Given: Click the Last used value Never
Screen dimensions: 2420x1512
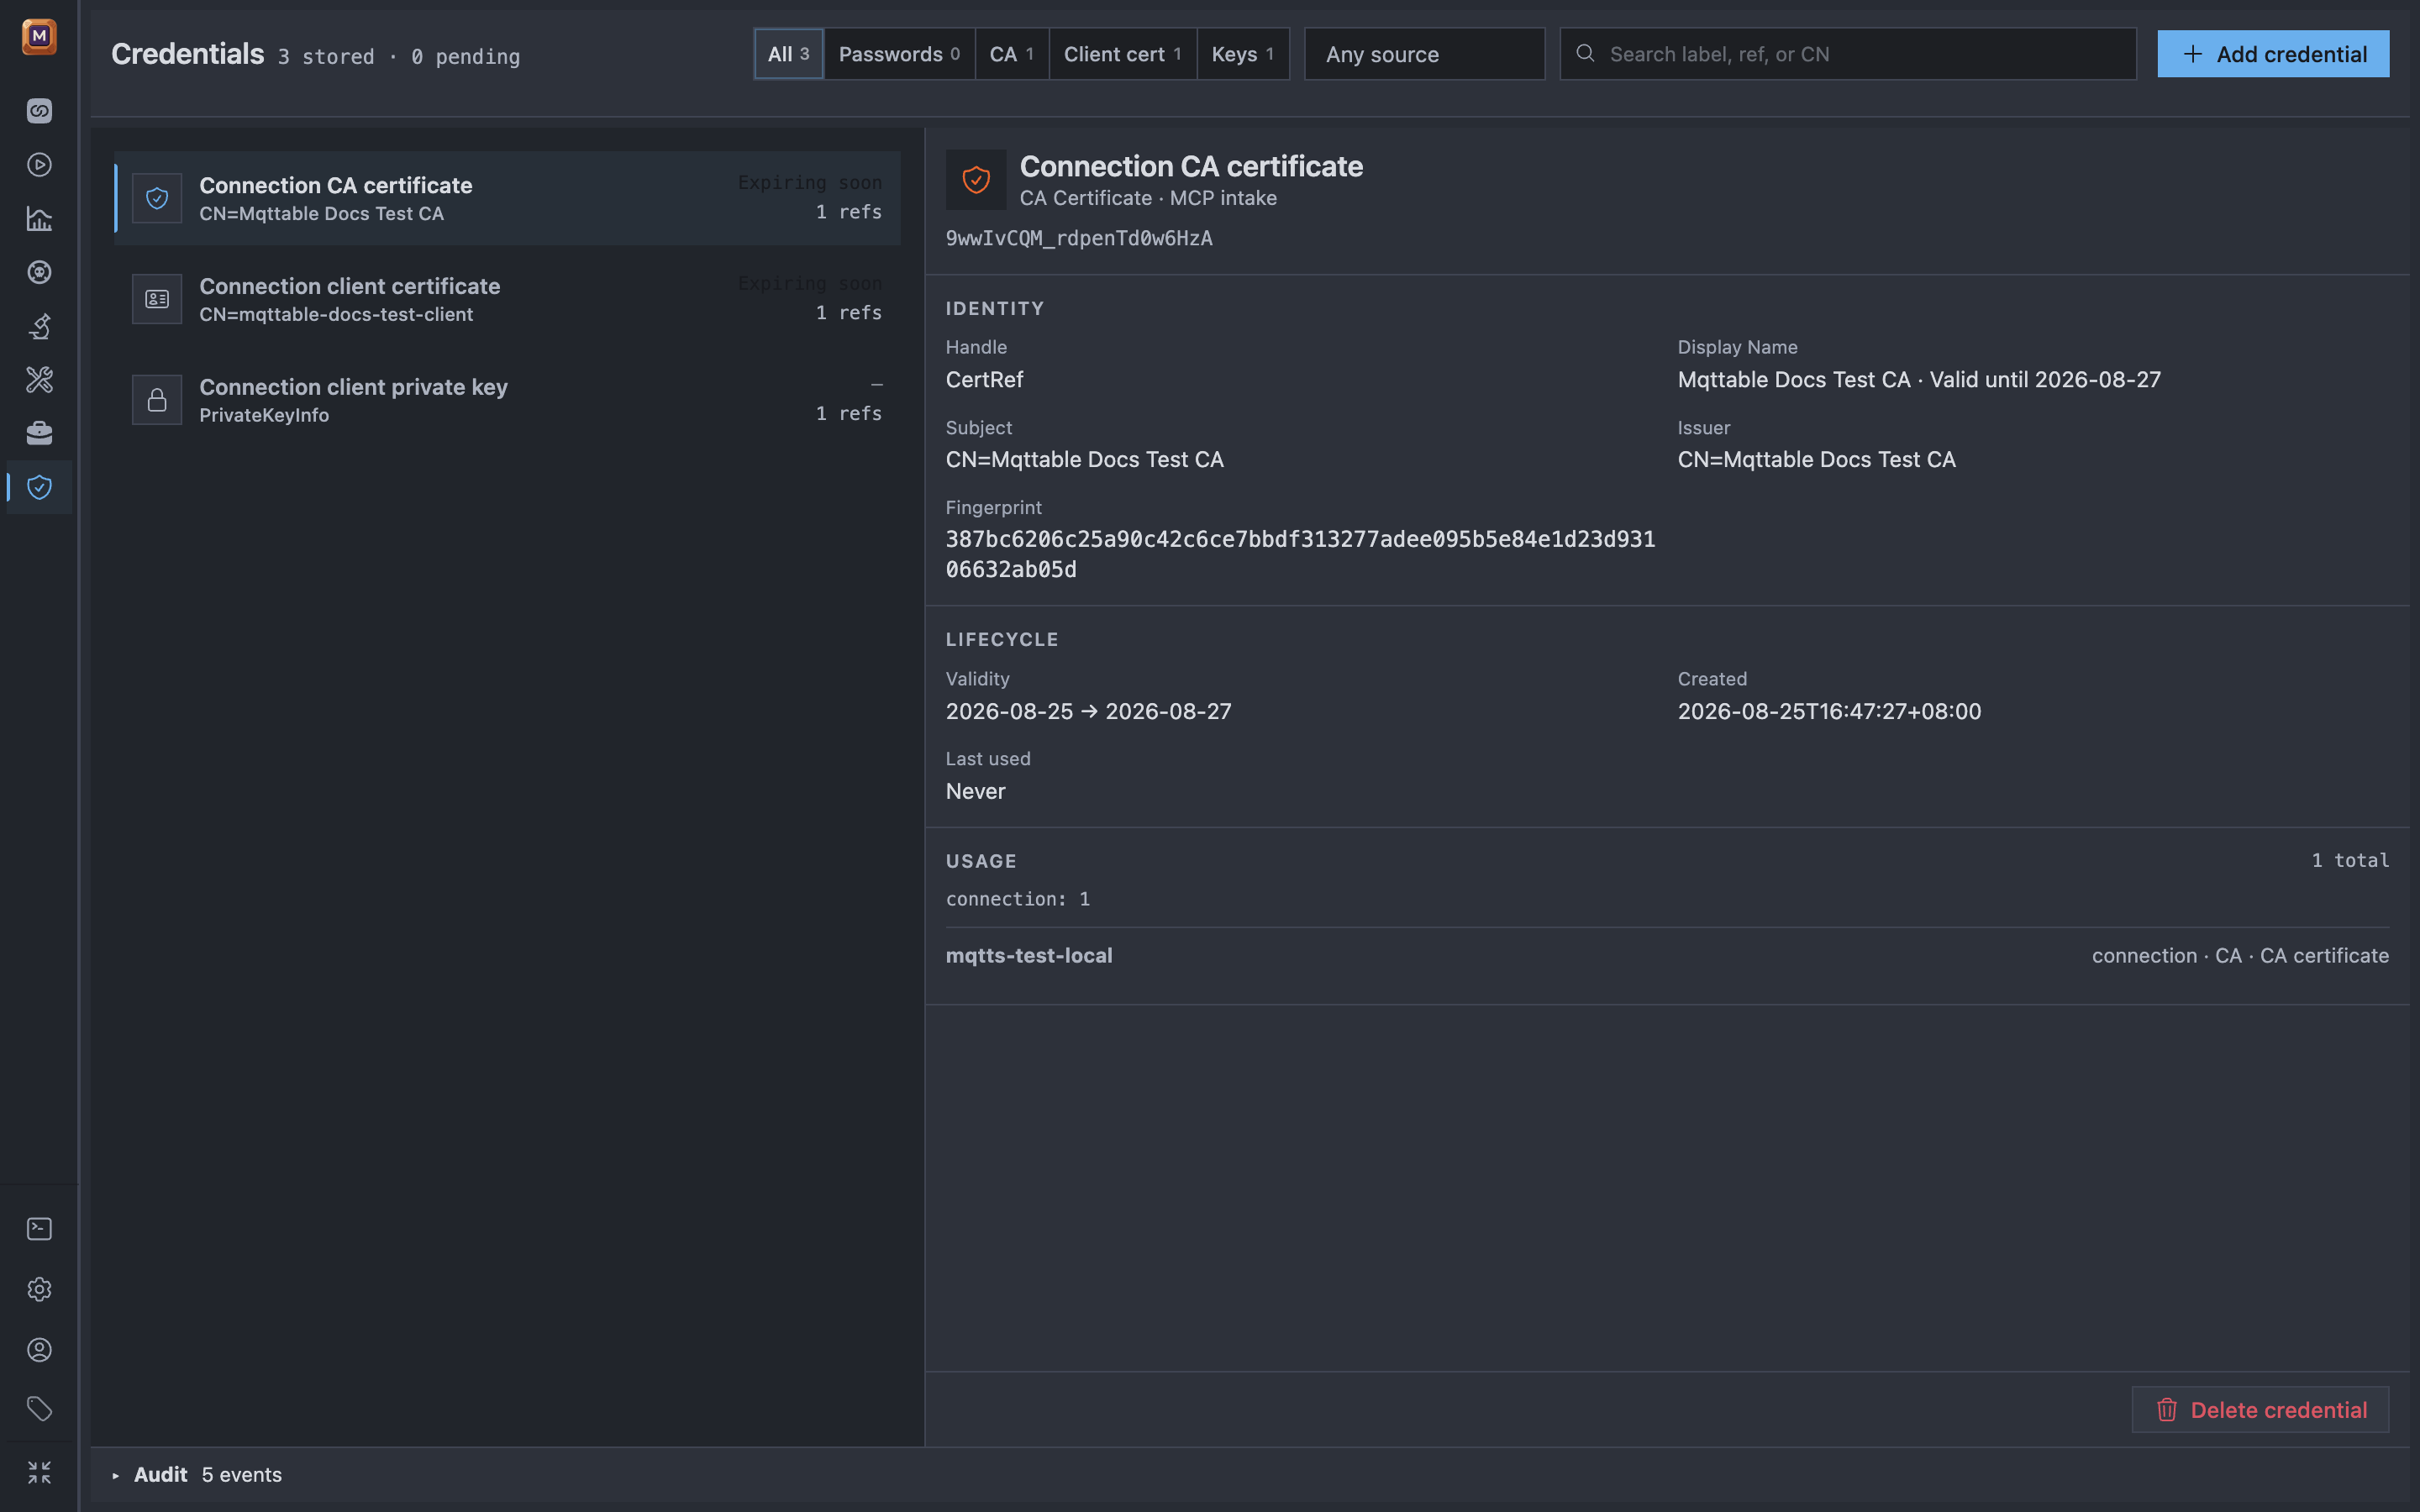Looking at the screenshot, I should (975, 792).
